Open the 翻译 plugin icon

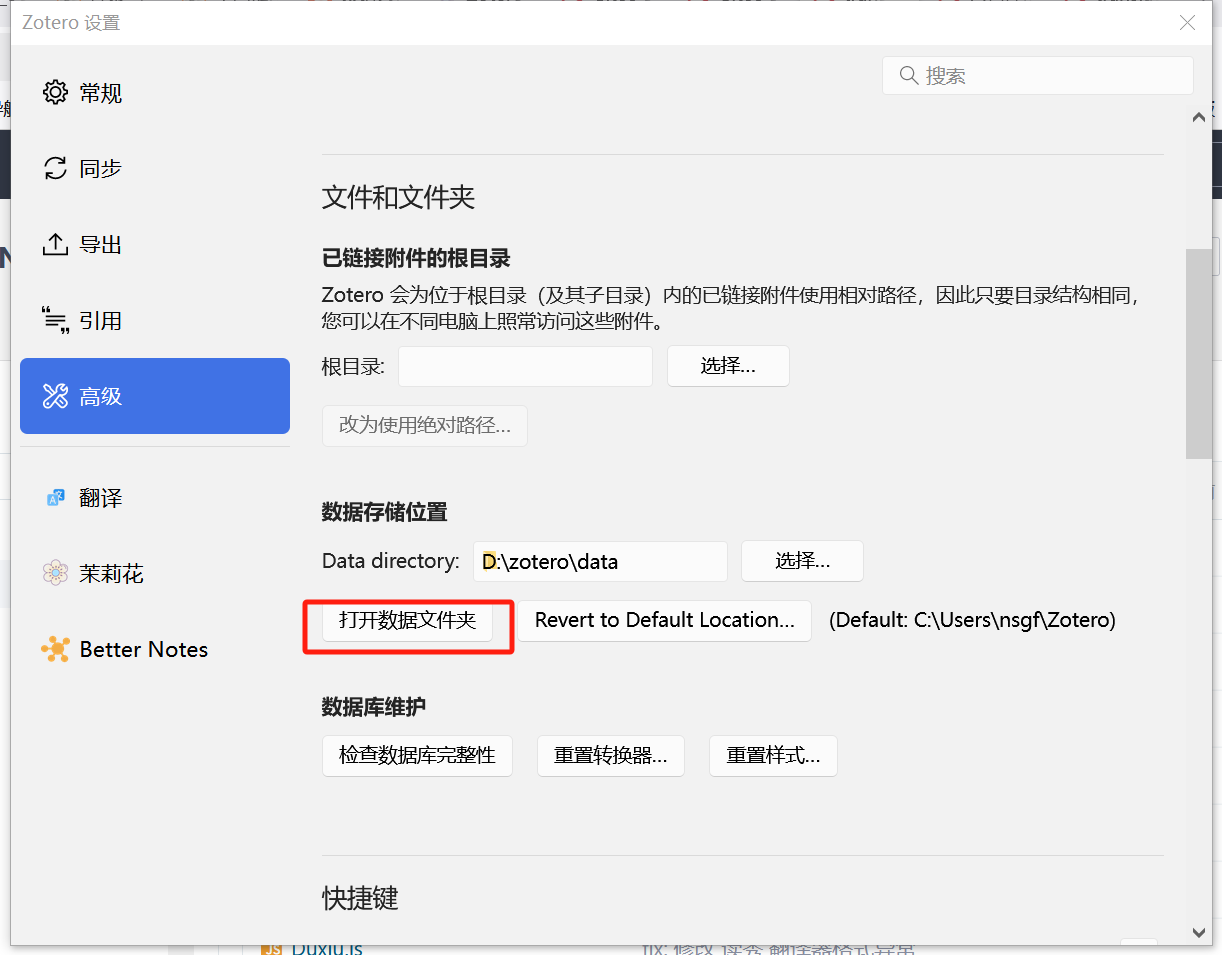55,498
